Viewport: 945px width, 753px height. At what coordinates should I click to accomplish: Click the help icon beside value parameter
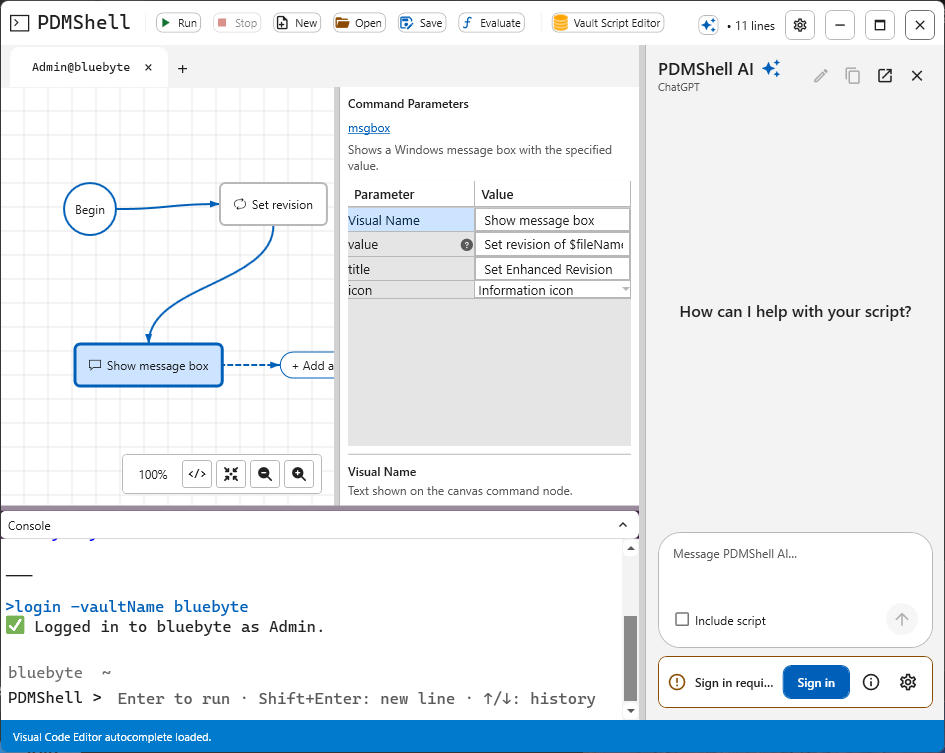click(x=466, y=245)
